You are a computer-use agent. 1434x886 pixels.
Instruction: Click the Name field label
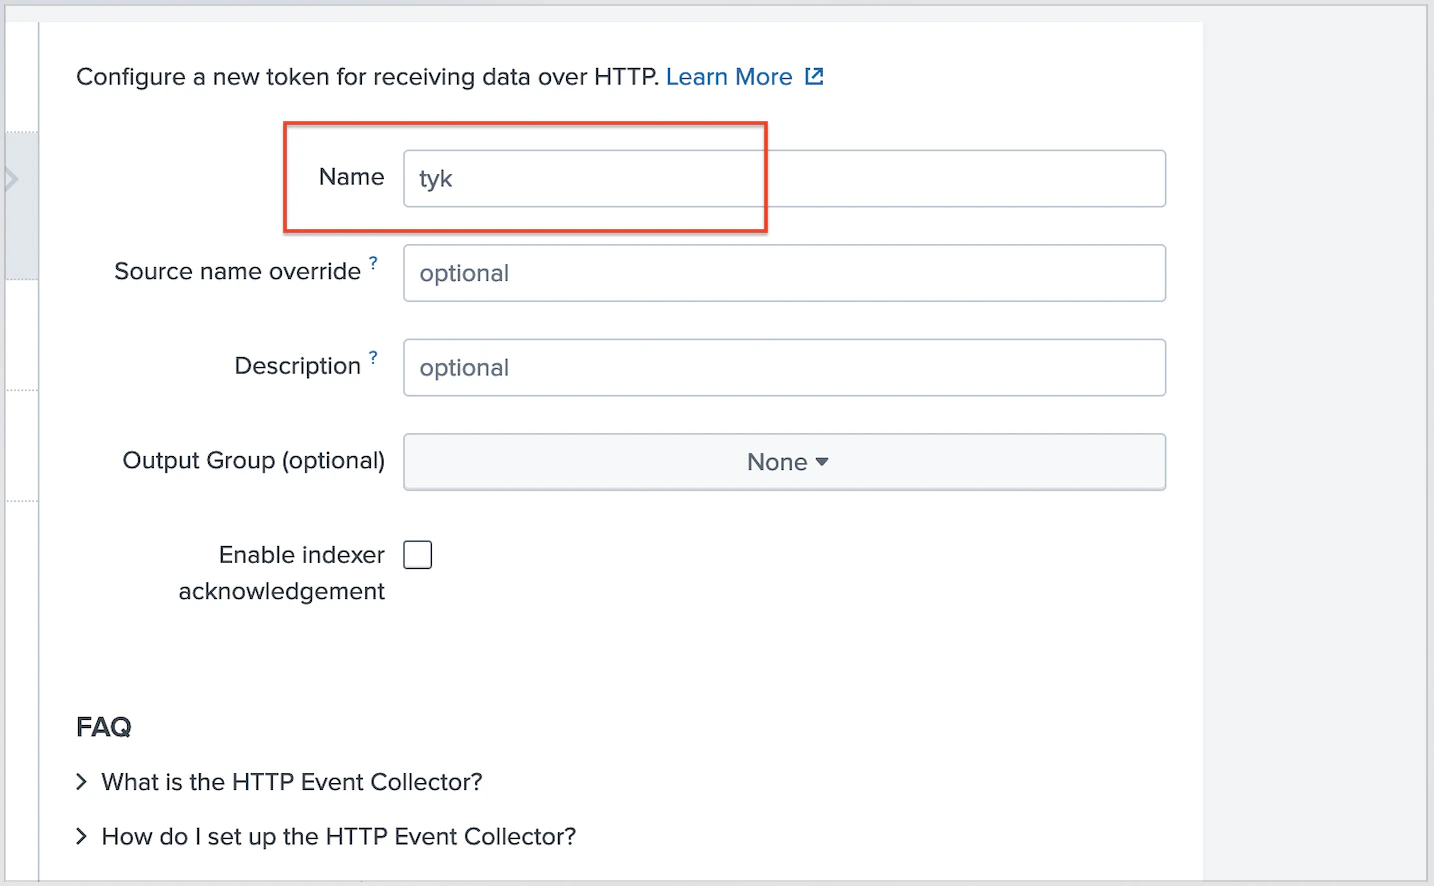click(352, 177)
